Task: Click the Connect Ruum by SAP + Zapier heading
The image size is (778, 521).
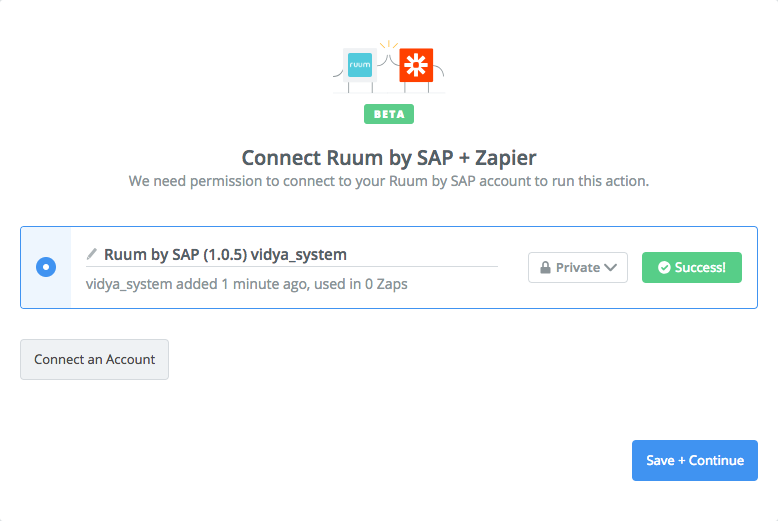Action: [x=389, y=158]
